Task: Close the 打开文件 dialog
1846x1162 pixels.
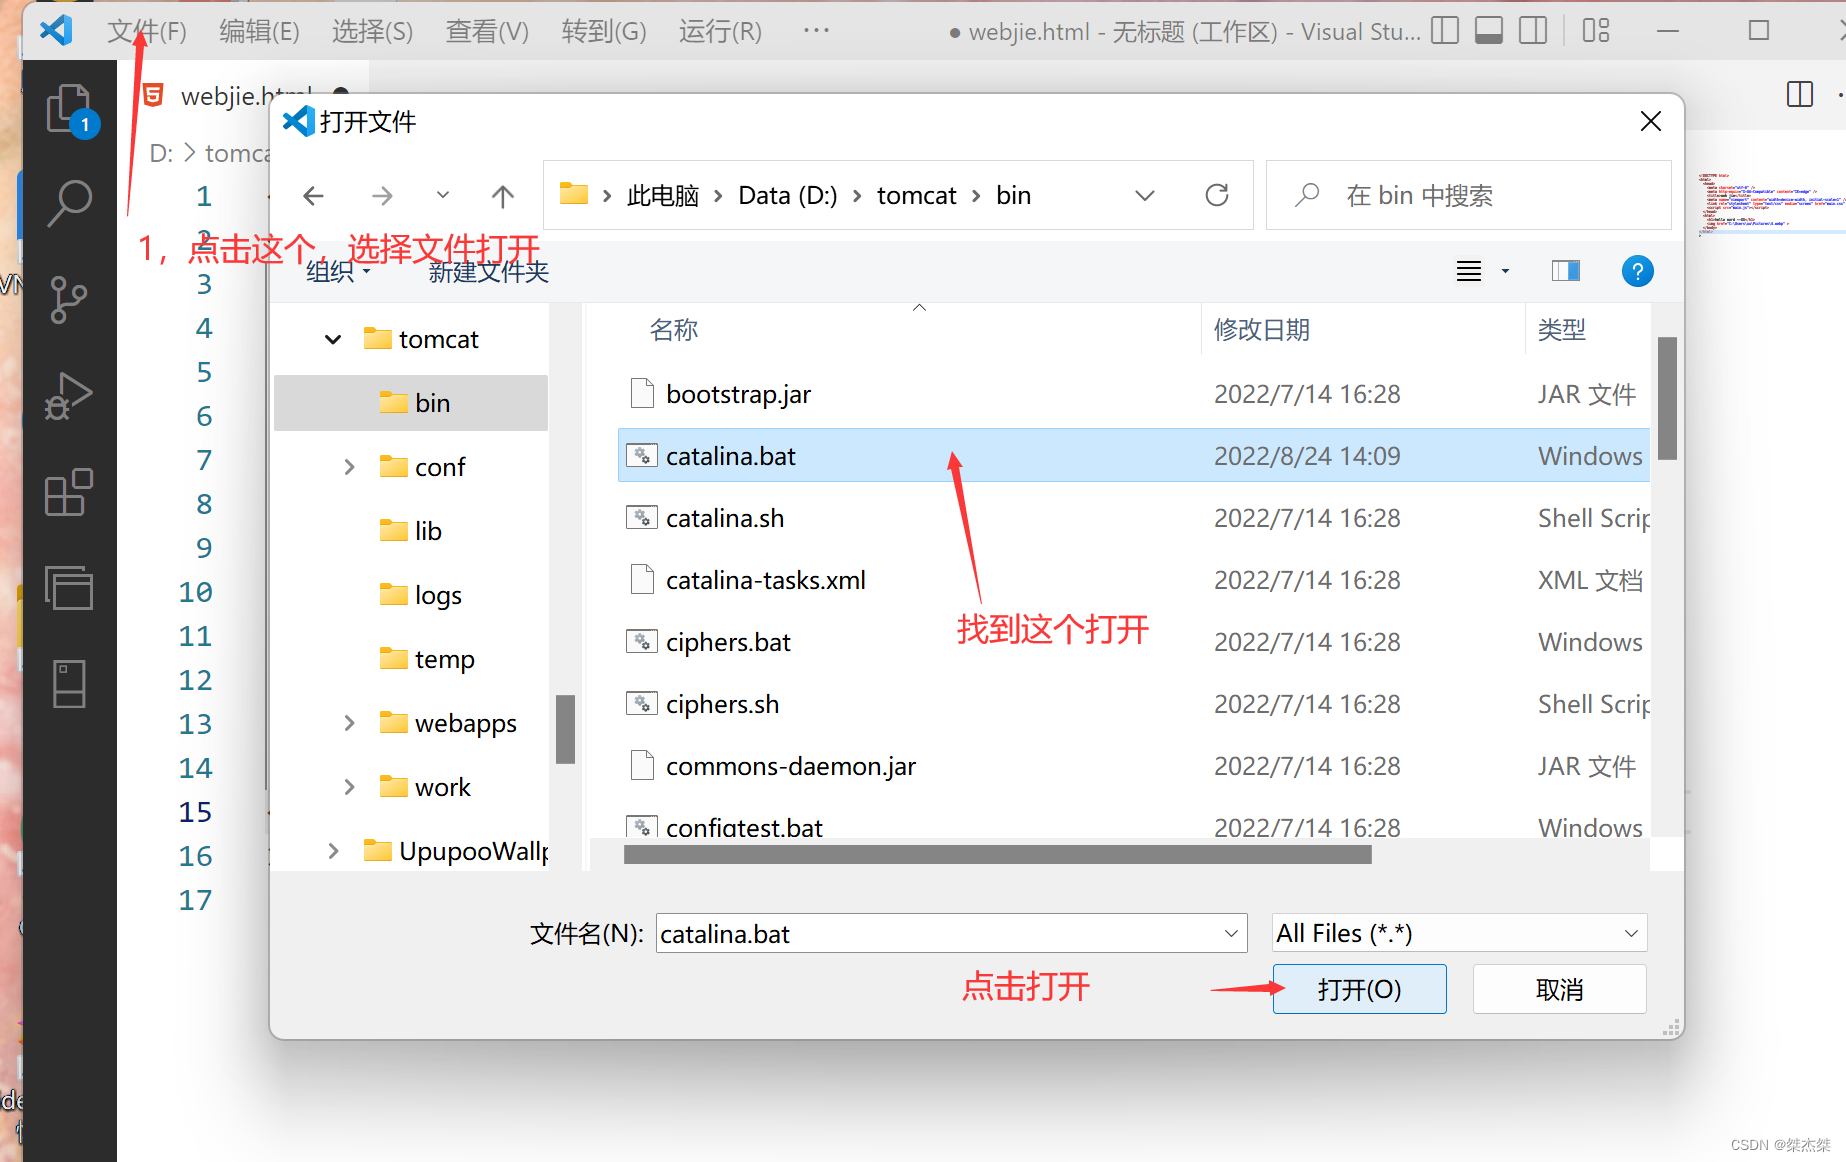Action: pos(1651,122)
